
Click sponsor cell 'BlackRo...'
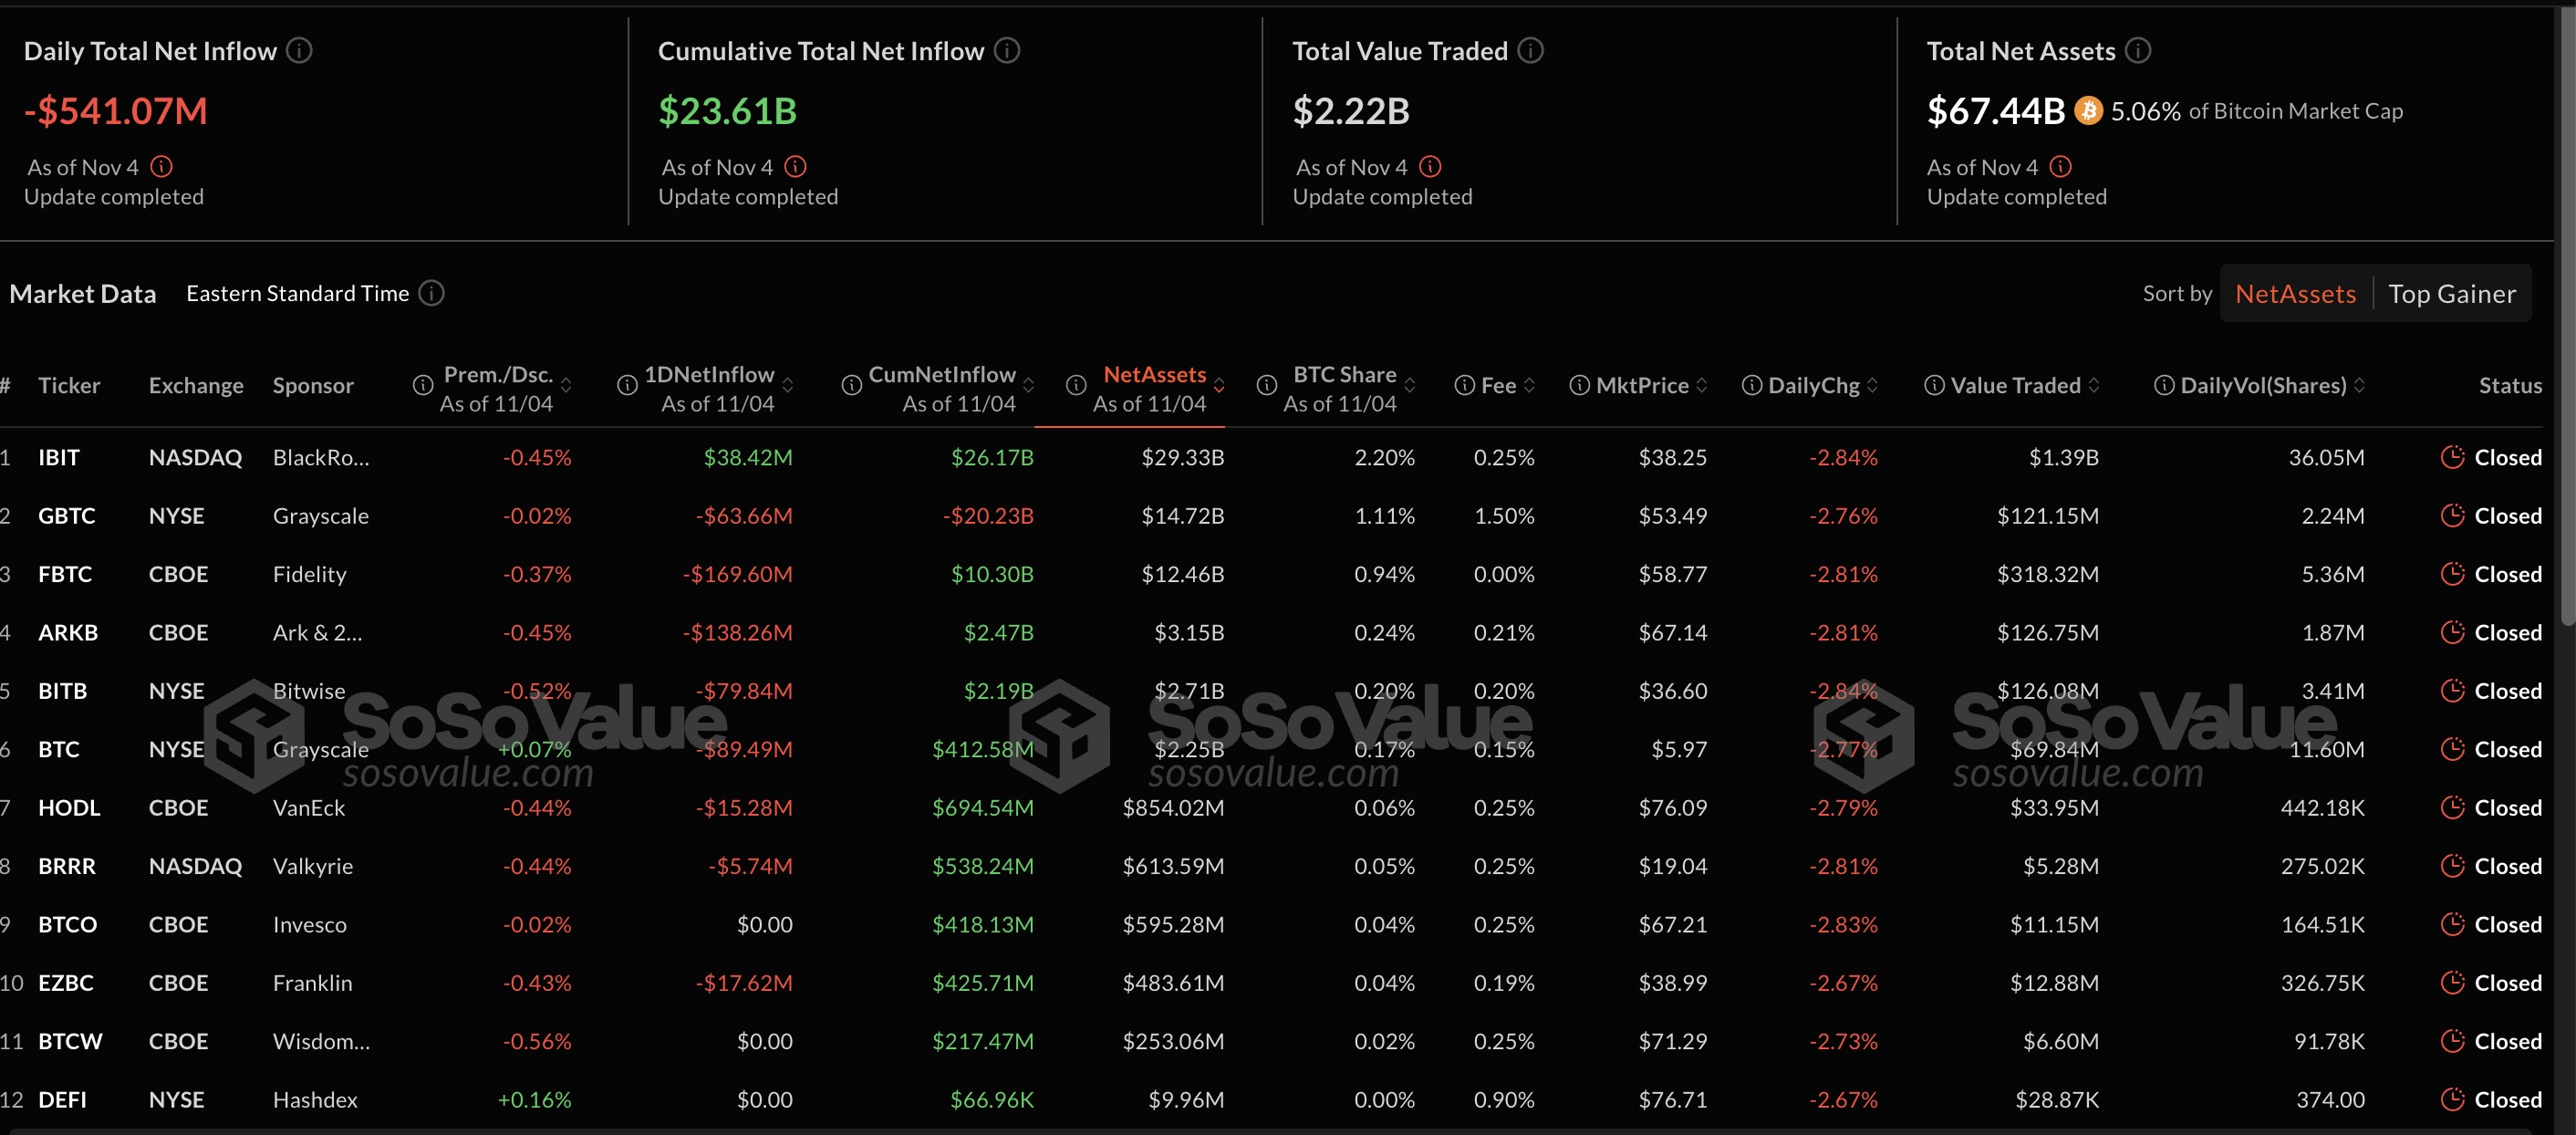pos(321,457)
